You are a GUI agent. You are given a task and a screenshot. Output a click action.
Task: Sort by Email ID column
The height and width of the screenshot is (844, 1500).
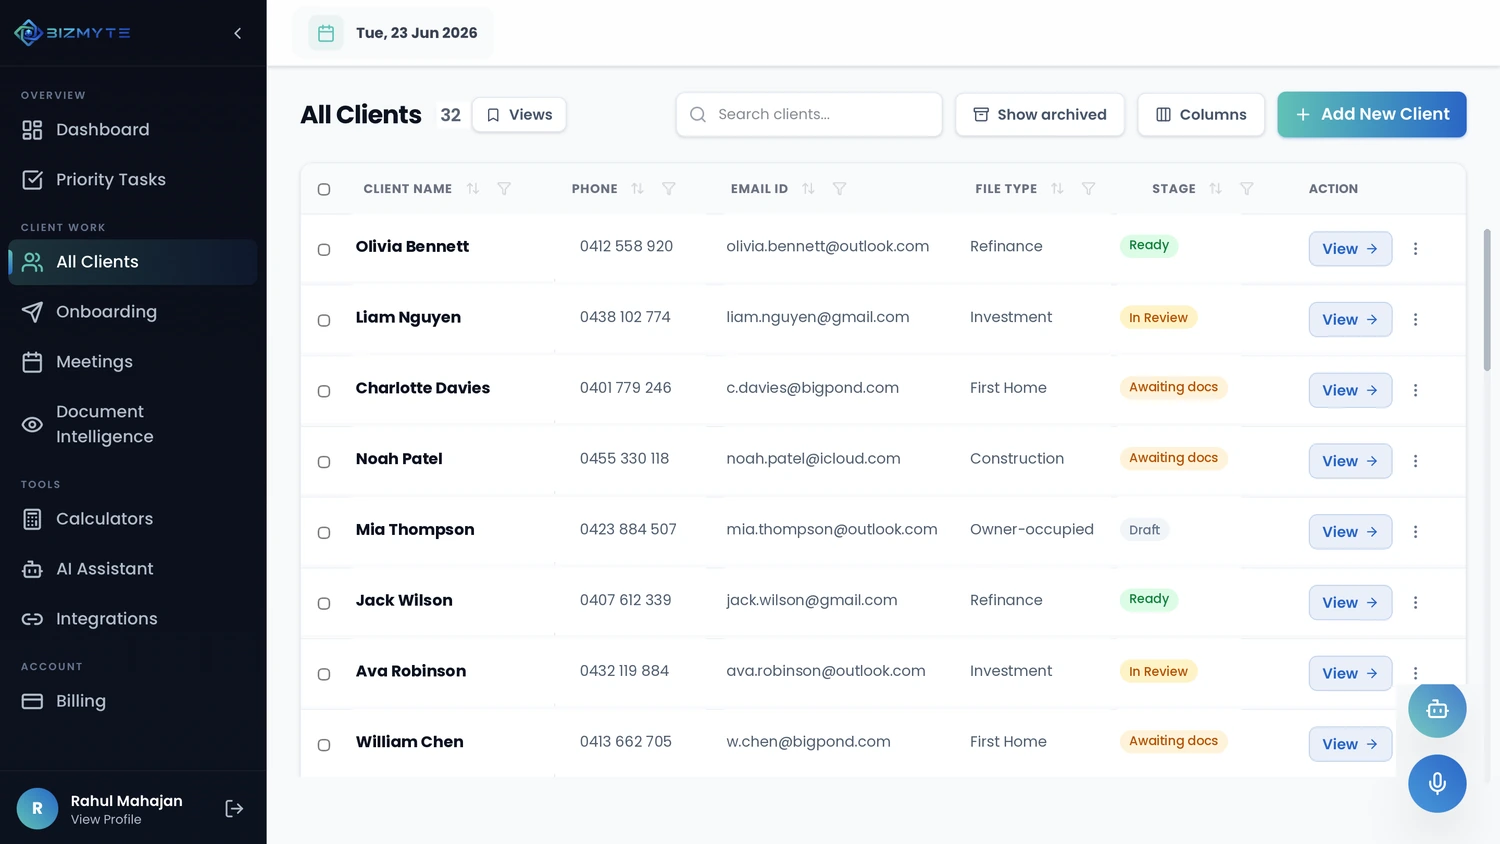pos(808,189)
